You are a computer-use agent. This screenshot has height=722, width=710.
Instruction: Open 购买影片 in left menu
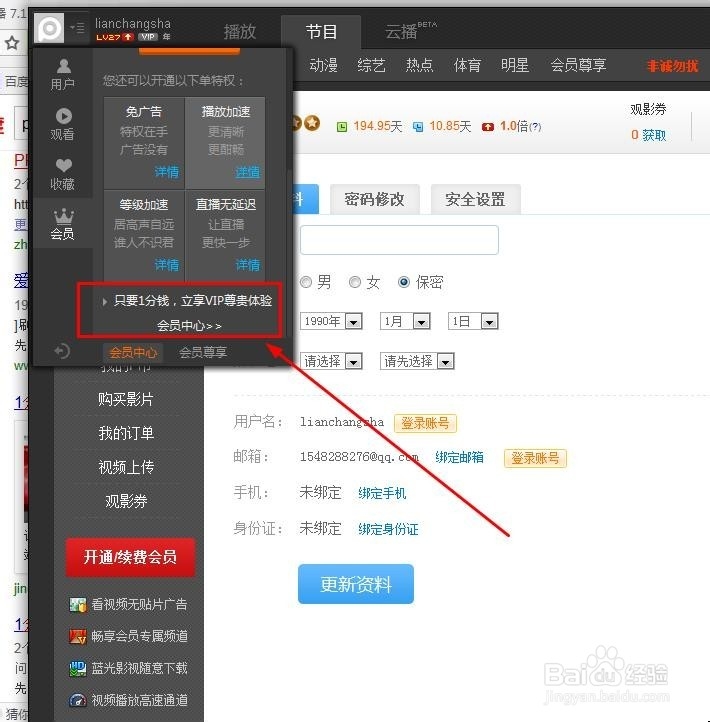point(126,399)
